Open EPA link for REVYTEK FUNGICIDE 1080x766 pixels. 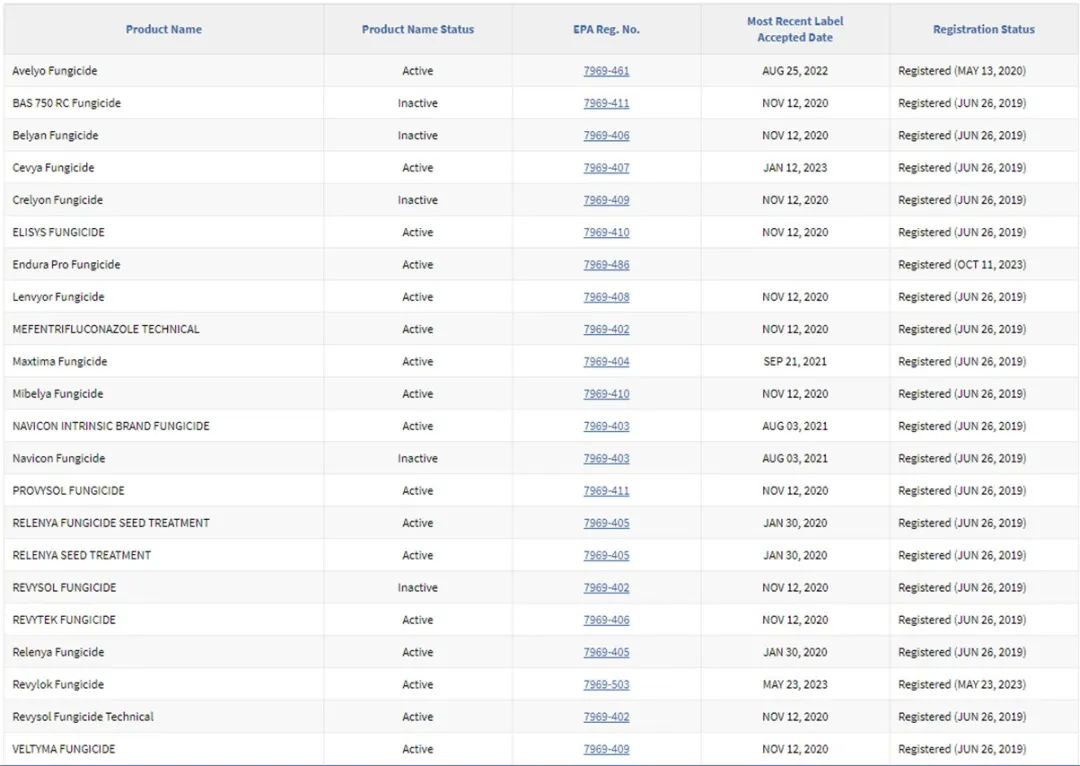(x=606, y=620)
